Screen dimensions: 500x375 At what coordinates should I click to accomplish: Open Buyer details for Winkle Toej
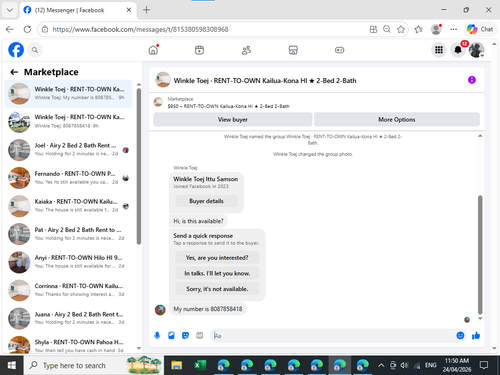click(206, 201)
